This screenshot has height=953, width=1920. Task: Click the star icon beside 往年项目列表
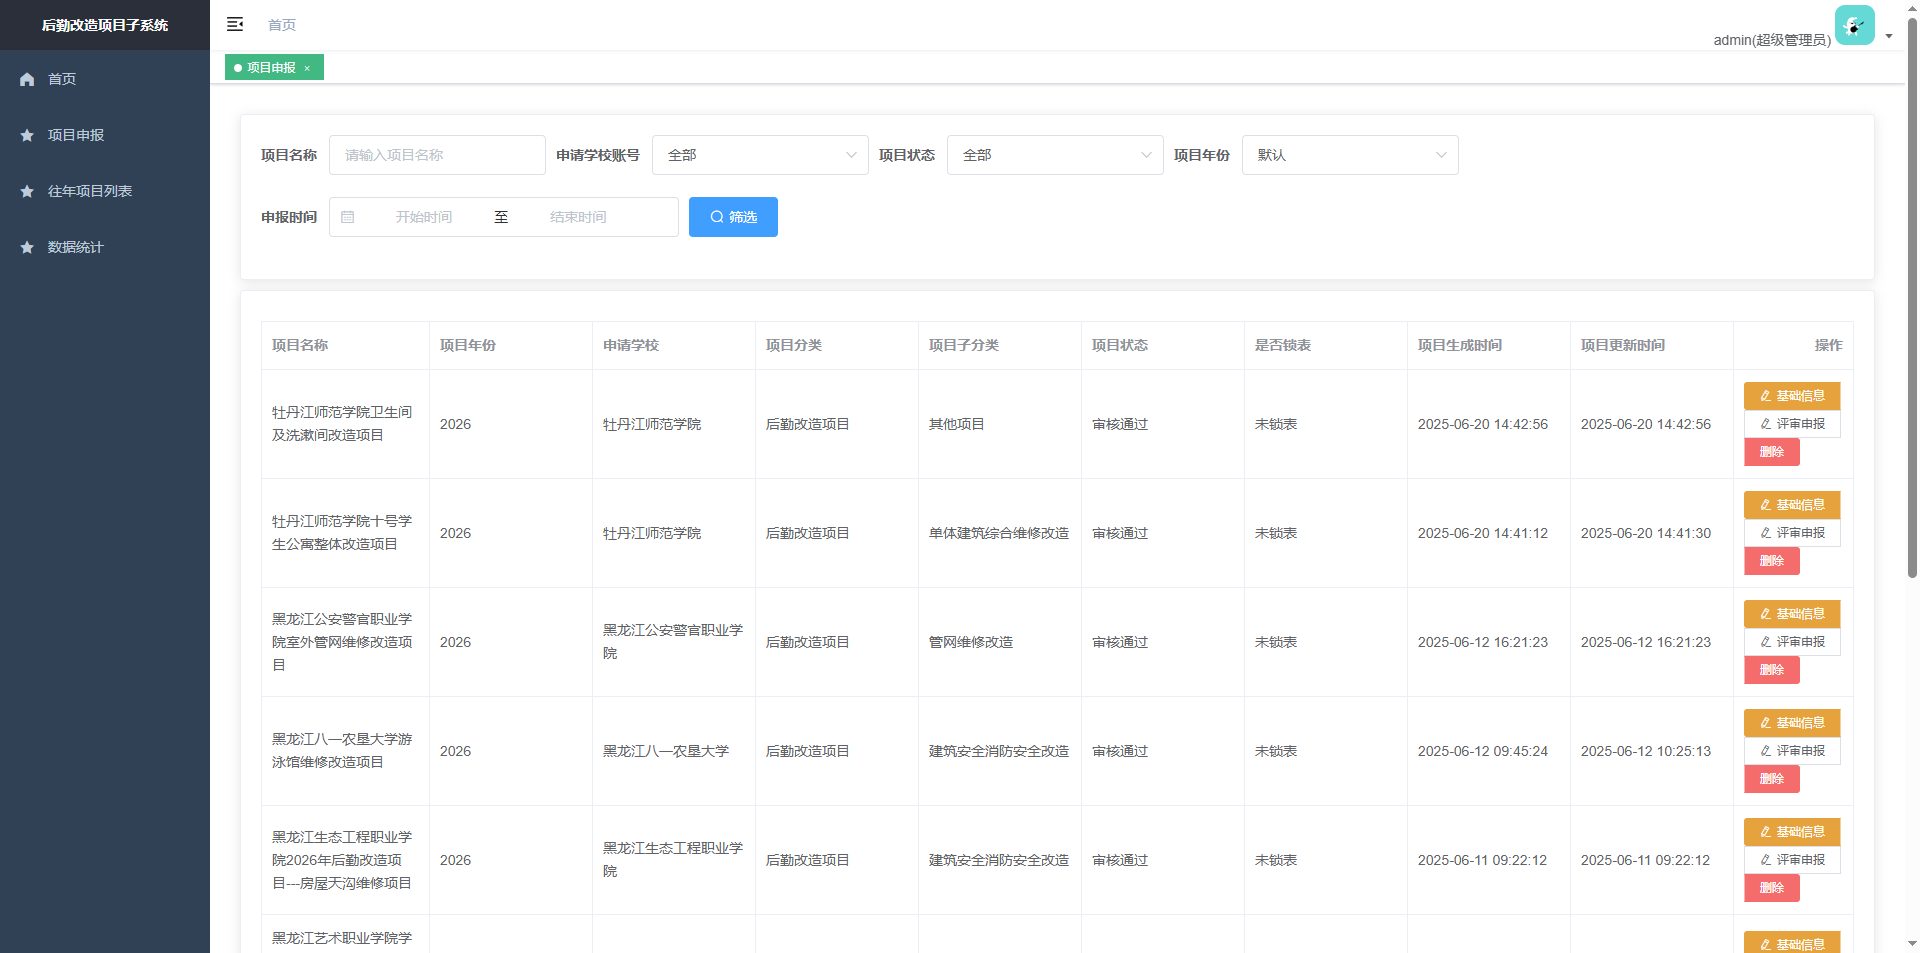[27, 191]
